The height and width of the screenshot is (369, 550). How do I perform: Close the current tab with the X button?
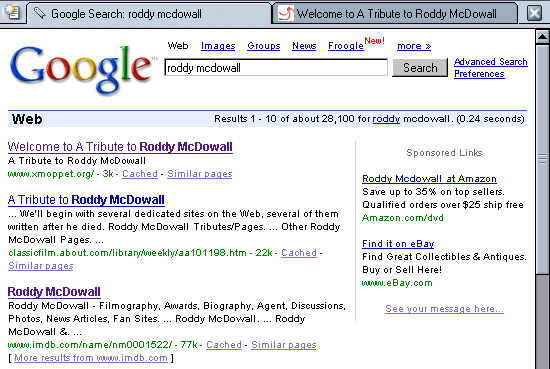pos(534,14)
